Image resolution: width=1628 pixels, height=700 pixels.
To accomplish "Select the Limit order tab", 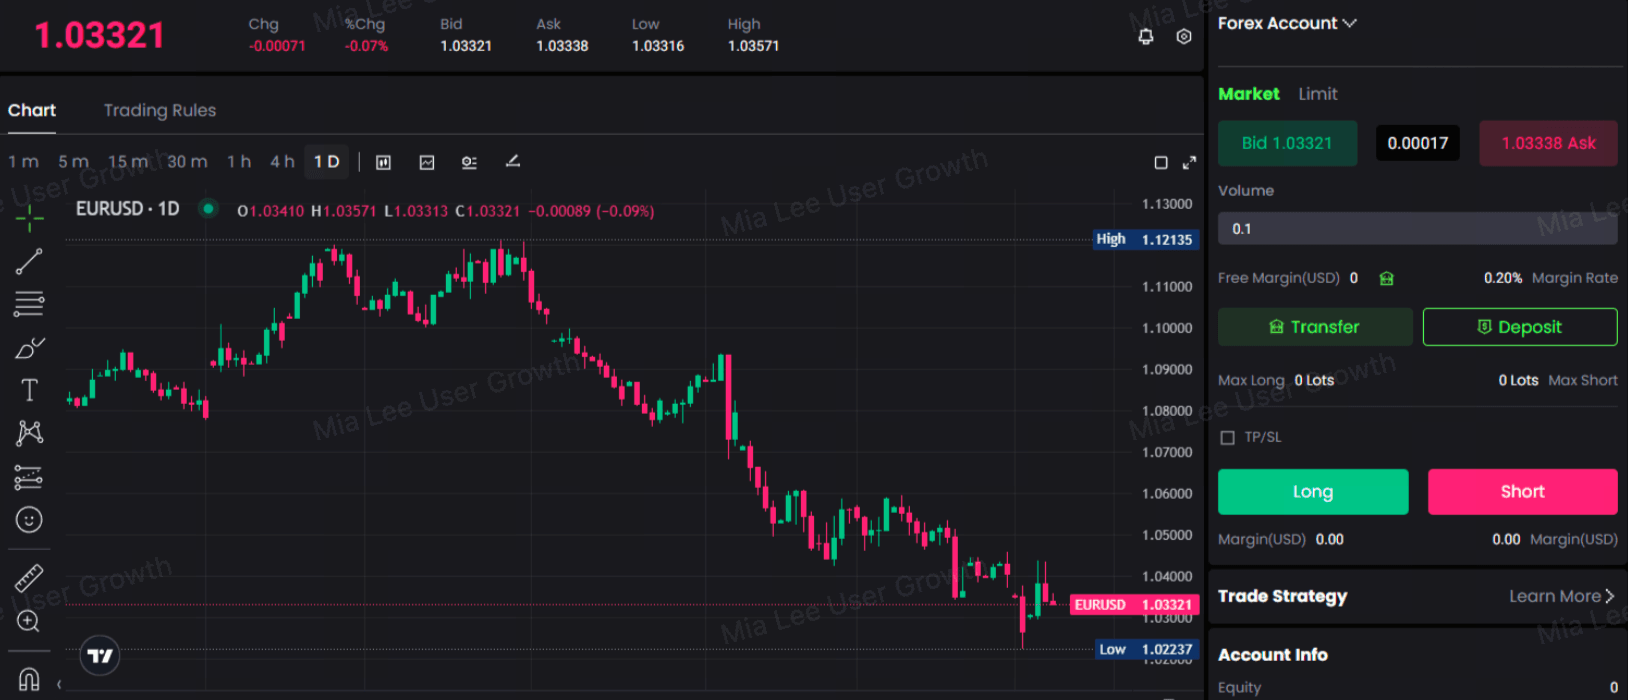I will pyautogui.click(x=1318, y=94).
